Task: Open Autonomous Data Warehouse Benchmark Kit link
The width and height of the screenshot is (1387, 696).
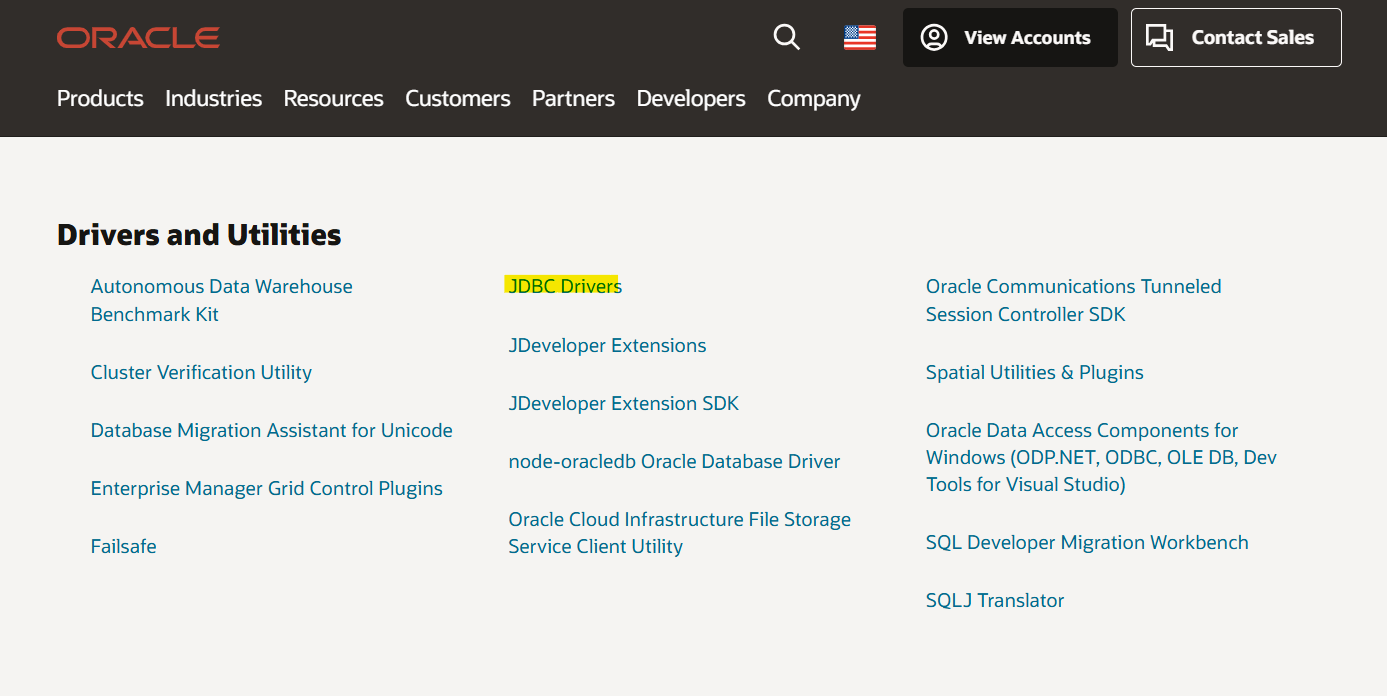Action: click(221, 300)
